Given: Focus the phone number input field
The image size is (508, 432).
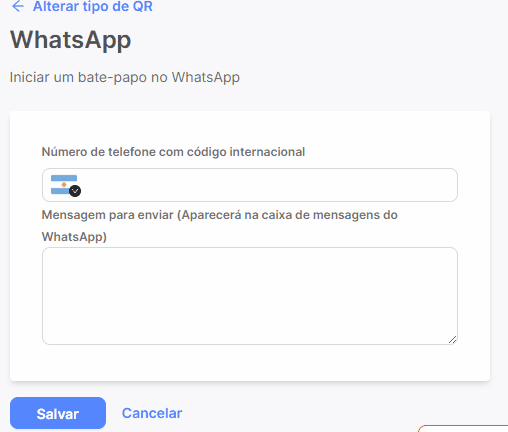Looking at the screenshot, I should tap(250, 185).
